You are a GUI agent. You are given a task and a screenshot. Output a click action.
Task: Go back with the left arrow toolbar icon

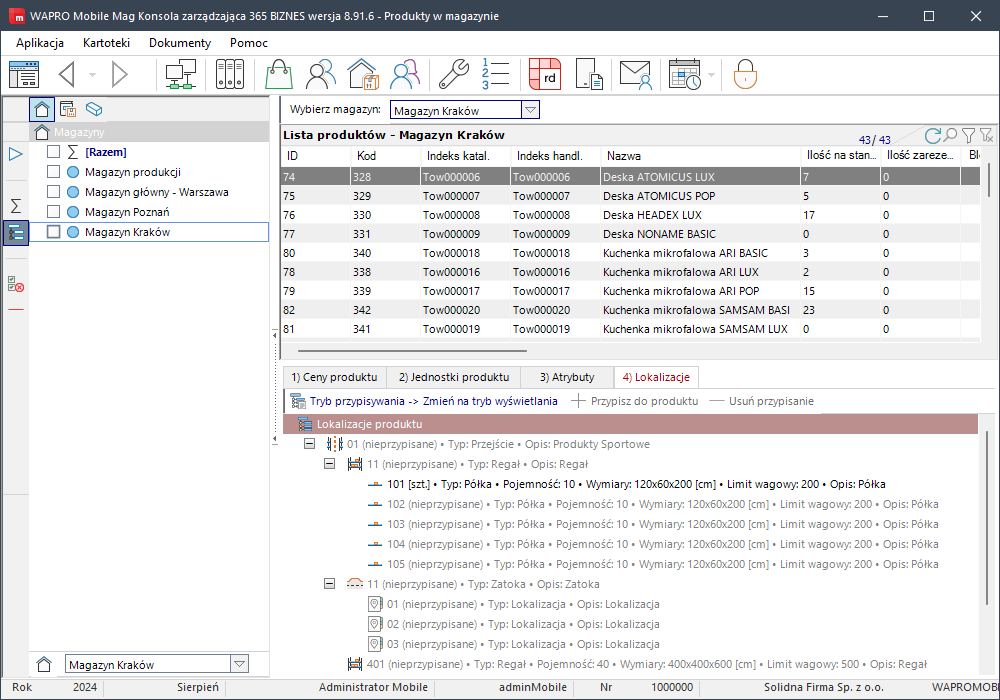coord(67,75)
